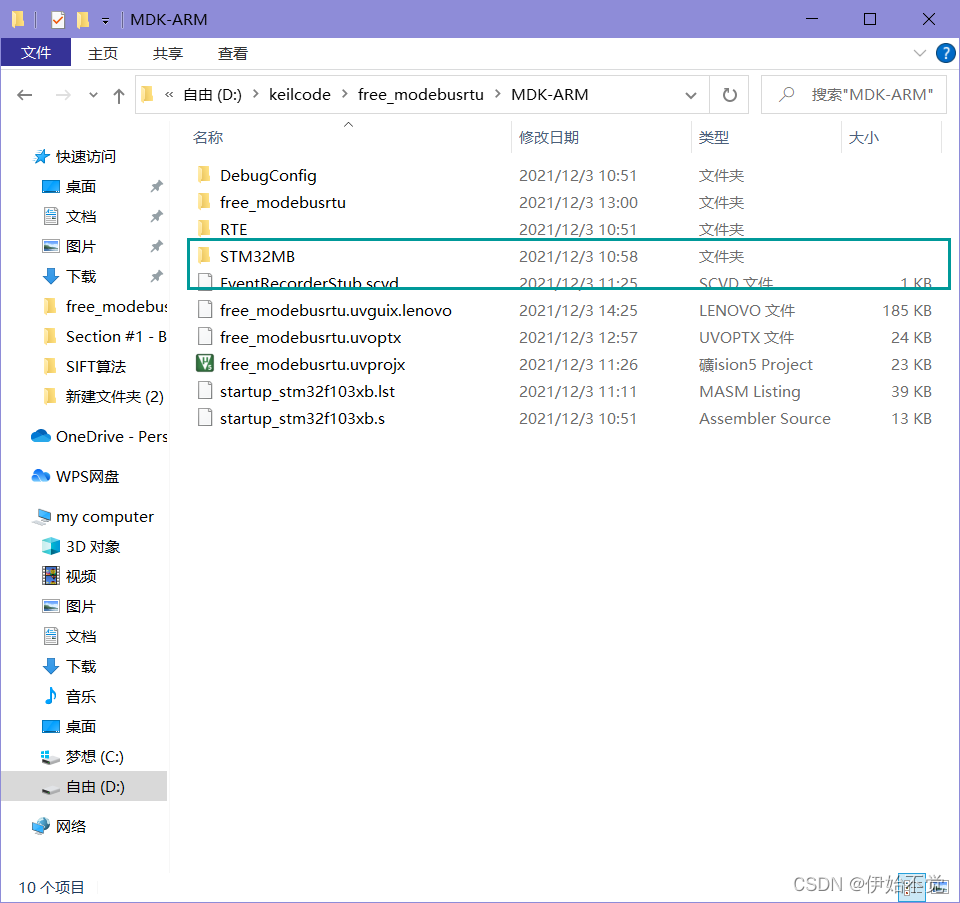Customize quick access toolbar dropdown
The width and height of the screenshot is (960, 903).
tap(105, 21)
